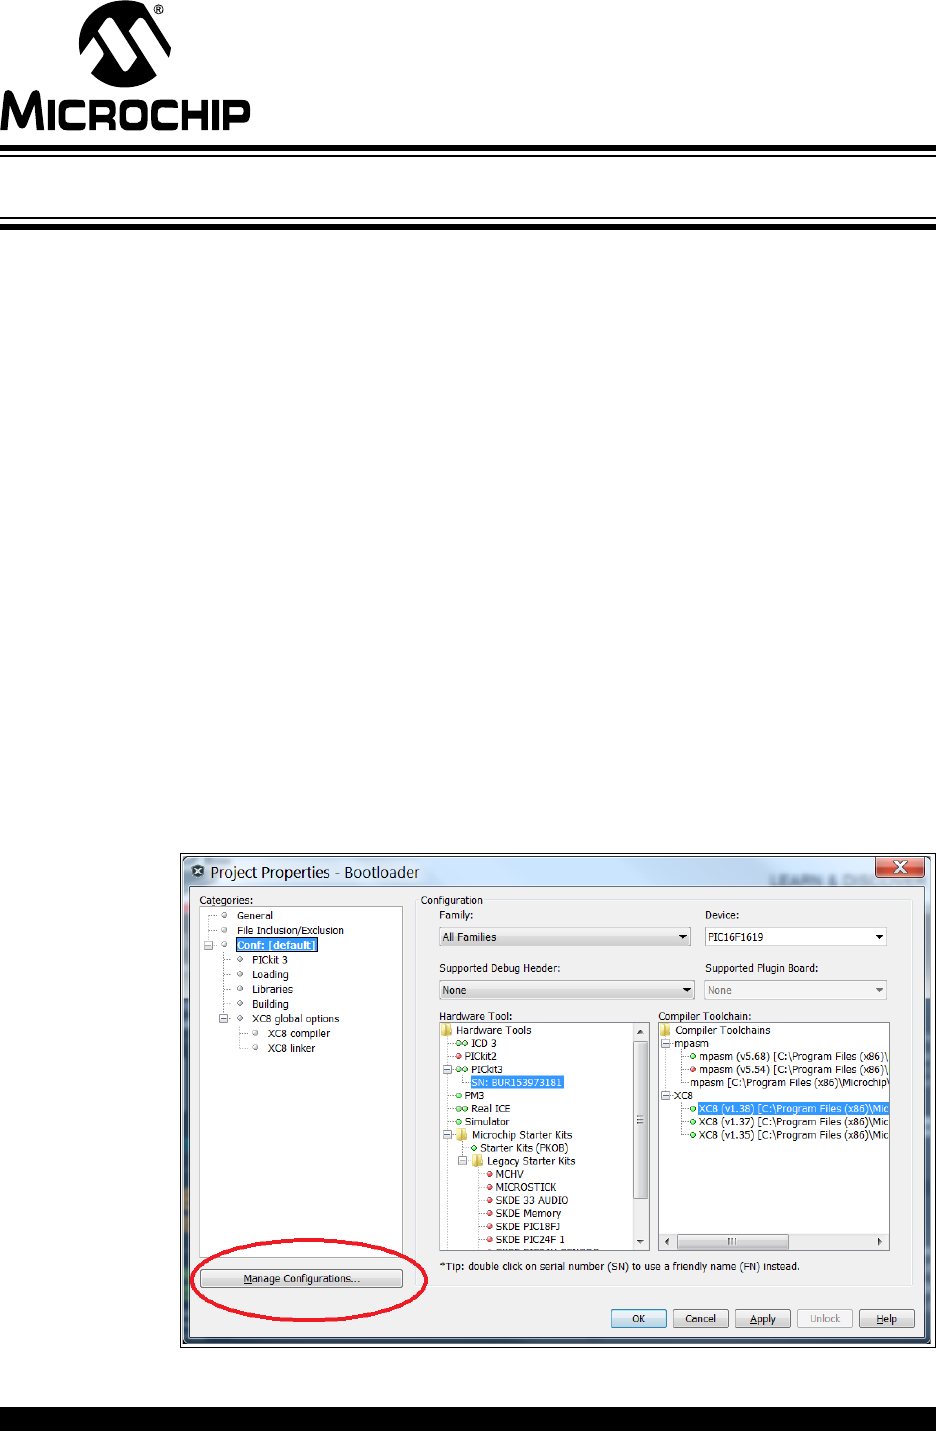Select the Loading category
Image resolution: width=936 pixels, height=1447 pixels.
tap(270, 974)
